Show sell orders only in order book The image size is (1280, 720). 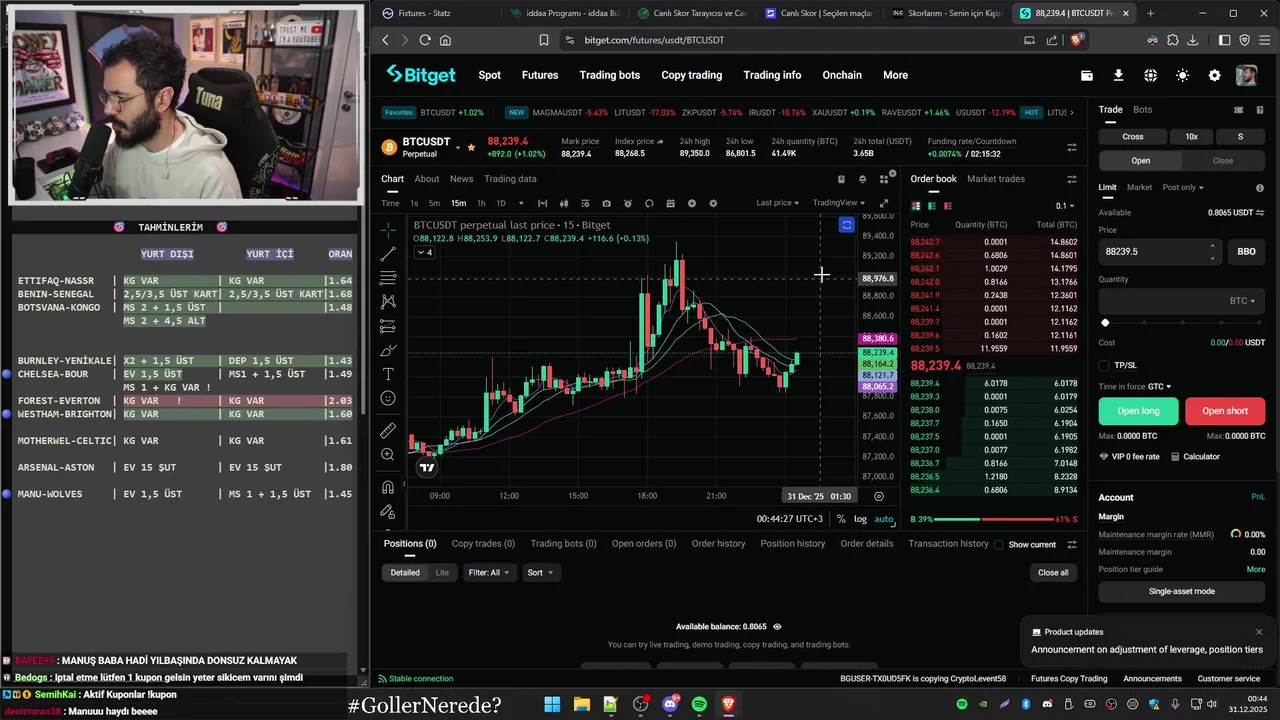(947, 206)
